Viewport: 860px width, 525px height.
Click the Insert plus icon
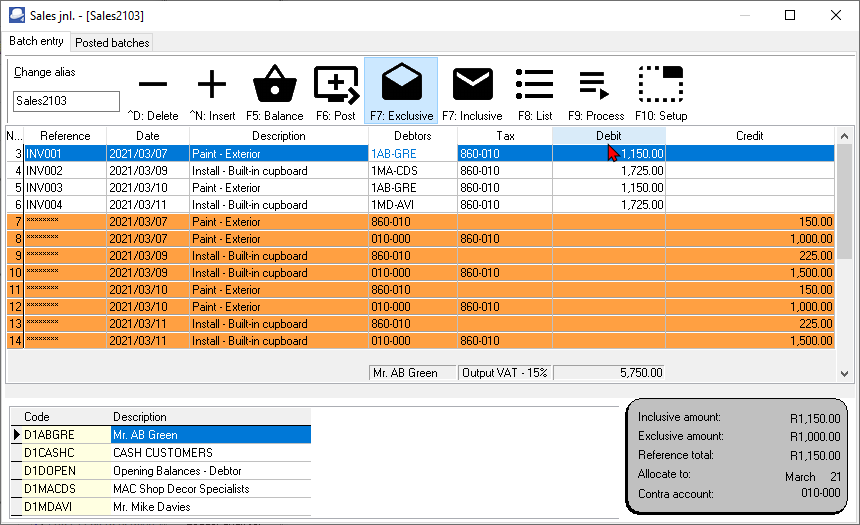click(x=212, y=84)
